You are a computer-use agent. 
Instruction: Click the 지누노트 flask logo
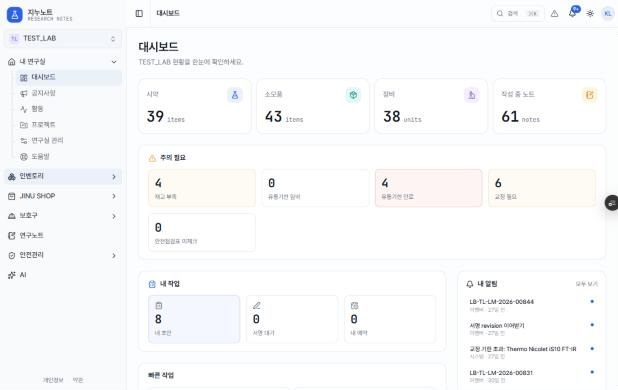pos(15,15)
